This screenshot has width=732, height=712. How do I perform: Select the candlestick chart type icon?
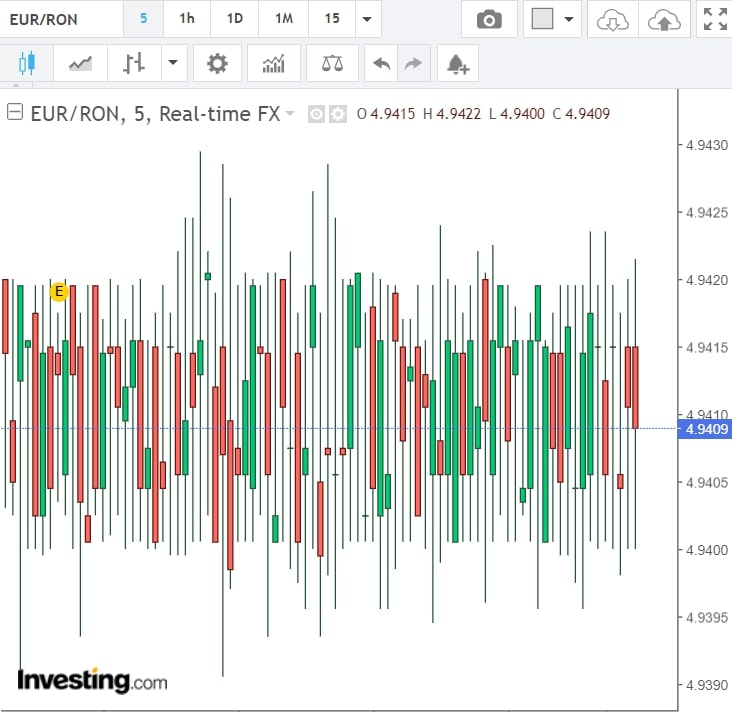click(27, 64)
